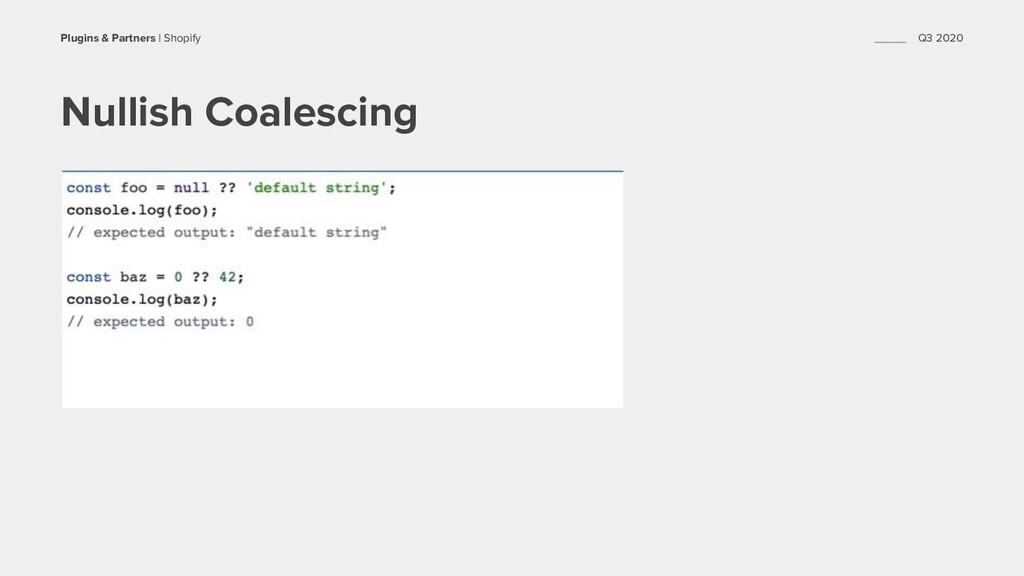This screenshot has width=1024, height=576.
Task: Click the green 'default string' literal
Action: [317, 188]
